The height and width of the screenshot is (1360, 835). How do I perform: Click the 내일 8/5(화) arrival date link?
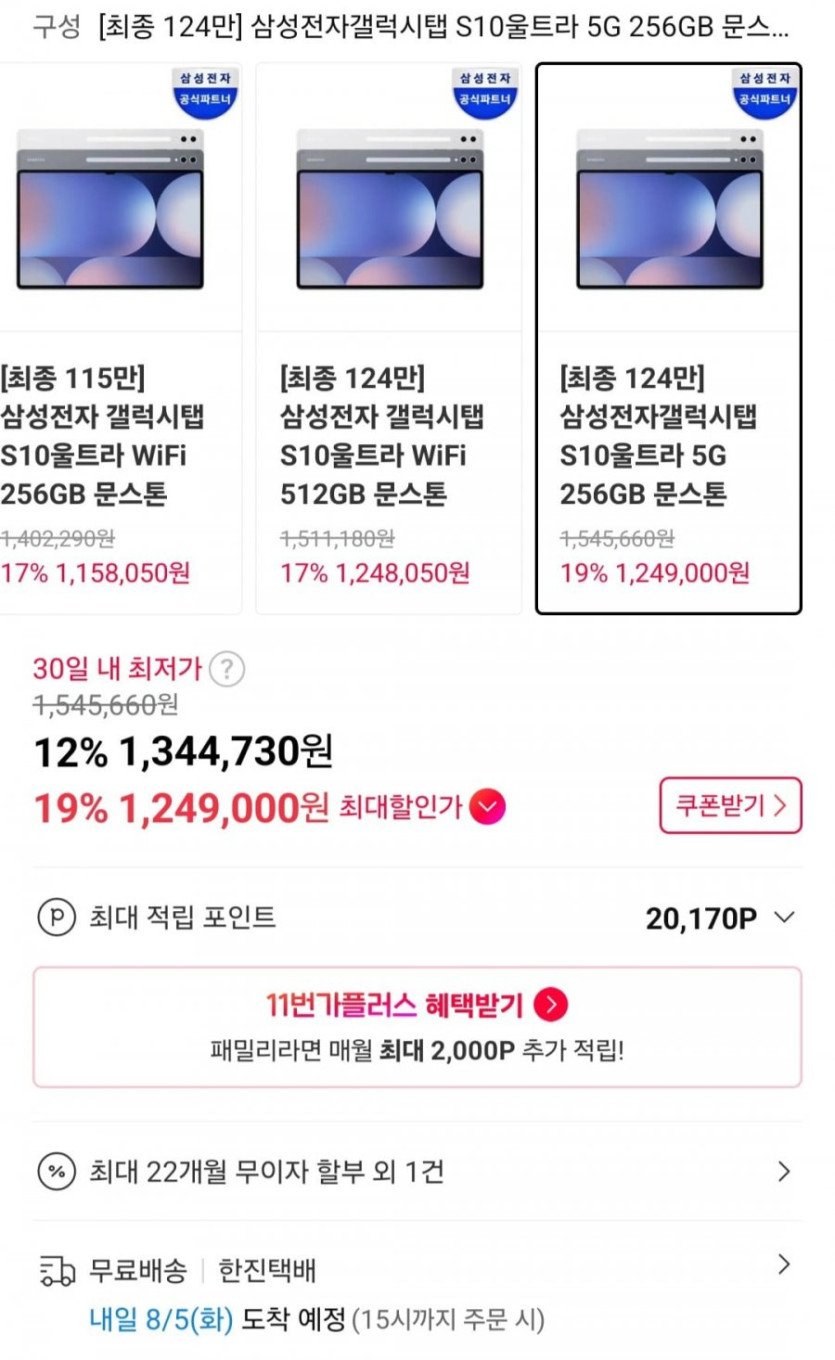click(161, 1319)
